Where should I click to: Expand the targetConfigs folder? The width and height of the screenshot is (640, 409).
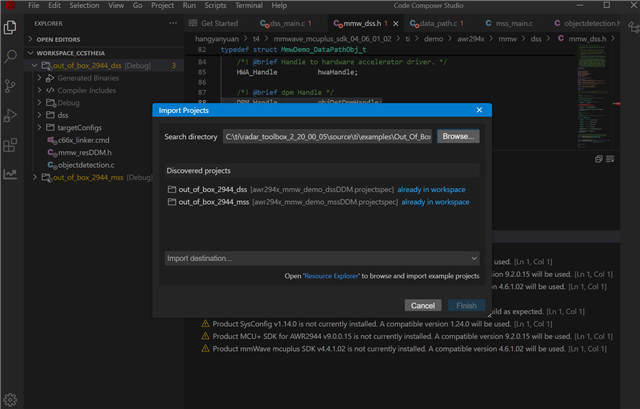click(x=39, y=127)
